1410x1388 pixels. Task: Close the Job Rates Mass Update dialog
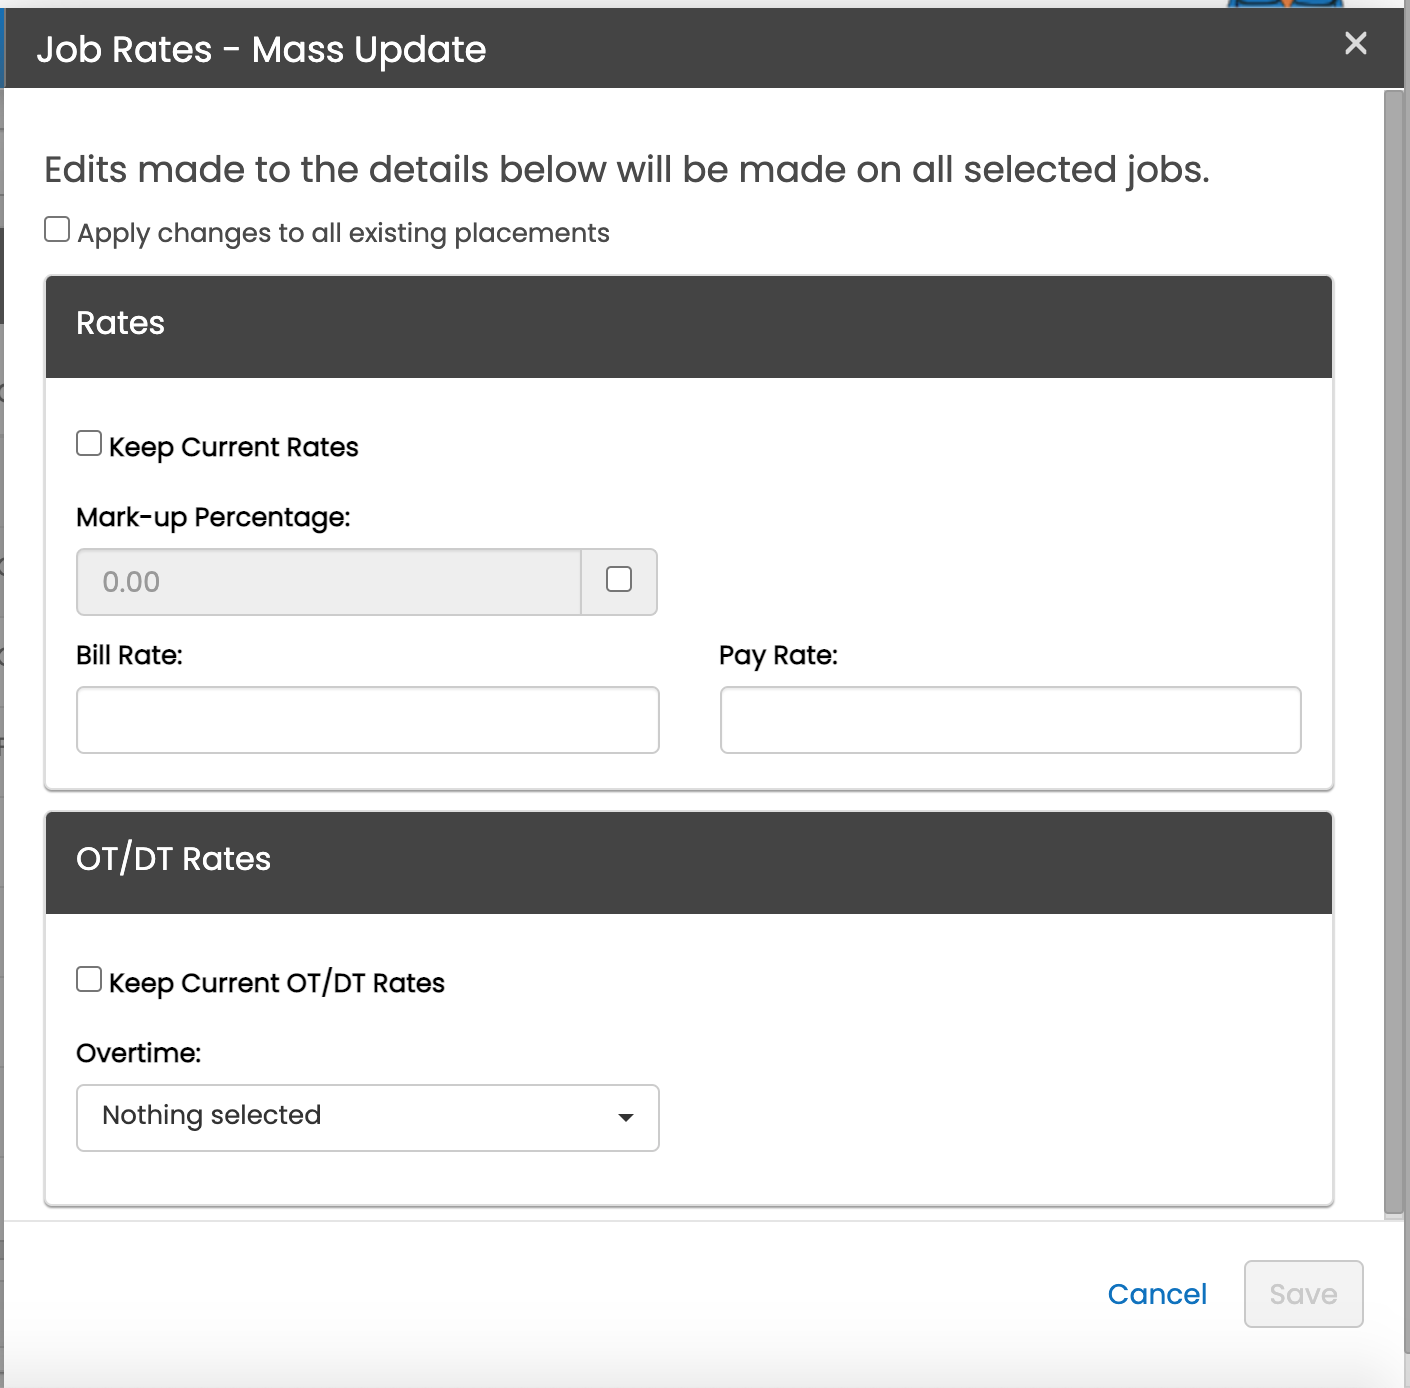coord(1355,43)
